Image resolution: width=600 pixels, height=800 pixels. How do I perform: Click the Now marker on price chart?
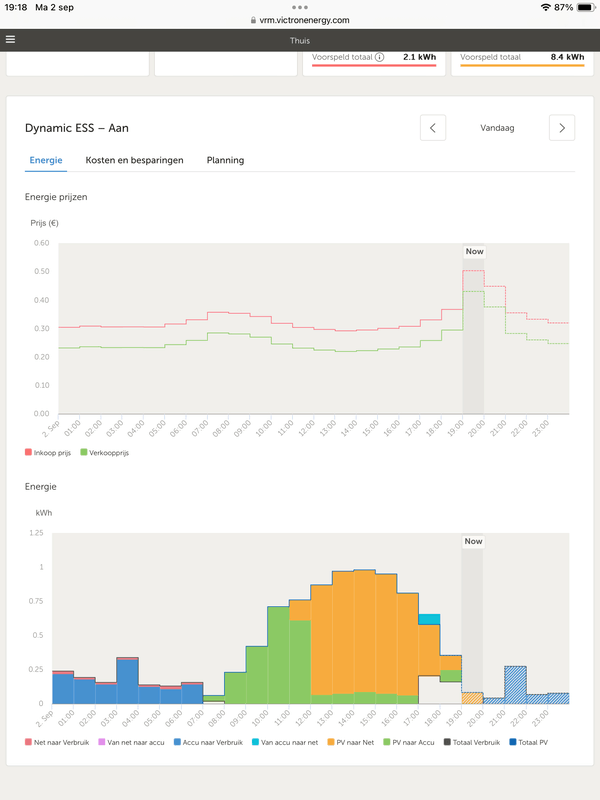click(473, 251)
